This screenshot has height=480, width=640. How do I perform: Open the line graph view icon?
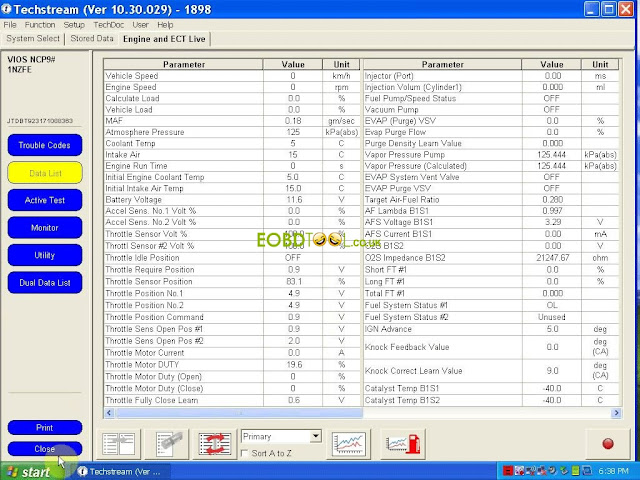[349, 444]
